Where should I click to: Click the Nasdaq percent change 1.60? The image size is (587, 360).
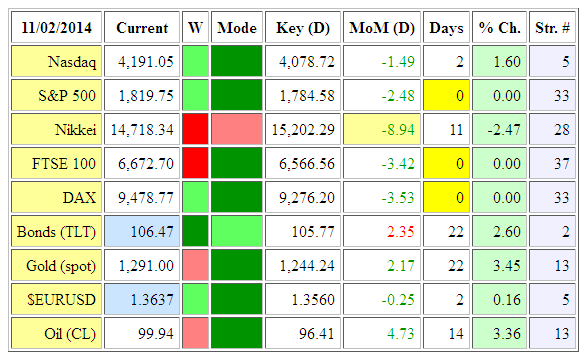[x=499, y=61]
